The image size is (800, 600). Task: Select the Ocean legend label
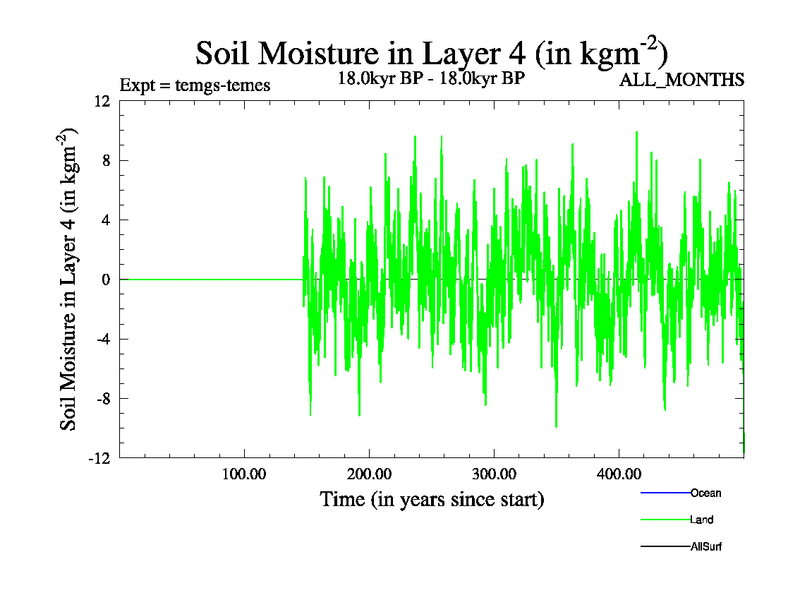tap(705, 493)
